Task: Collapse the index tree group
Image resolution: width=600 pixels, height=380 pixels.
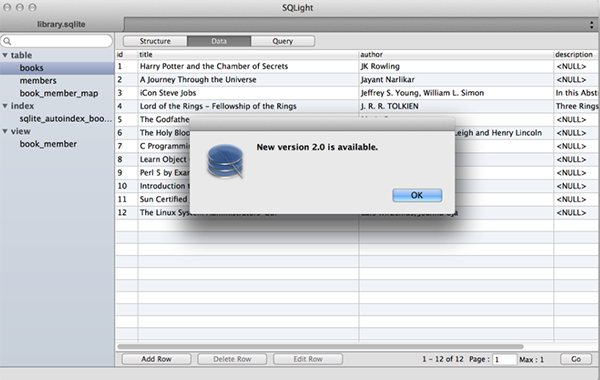Action: click(x=5, y=106)
